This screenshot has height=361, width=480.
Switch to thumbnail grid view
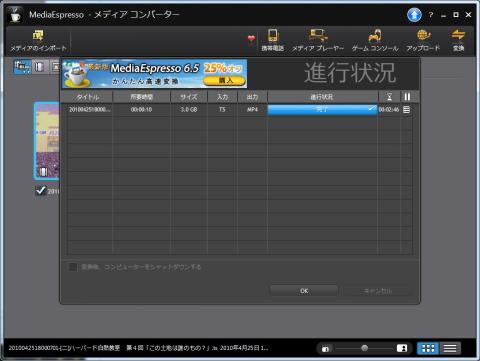[428, 348]
